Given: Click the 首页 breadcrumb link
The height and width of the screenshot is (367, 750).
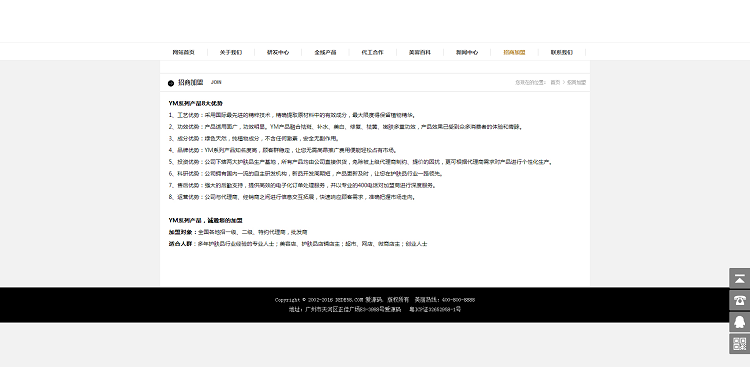Looking at the screenshot, I should [x=555, y=82].
